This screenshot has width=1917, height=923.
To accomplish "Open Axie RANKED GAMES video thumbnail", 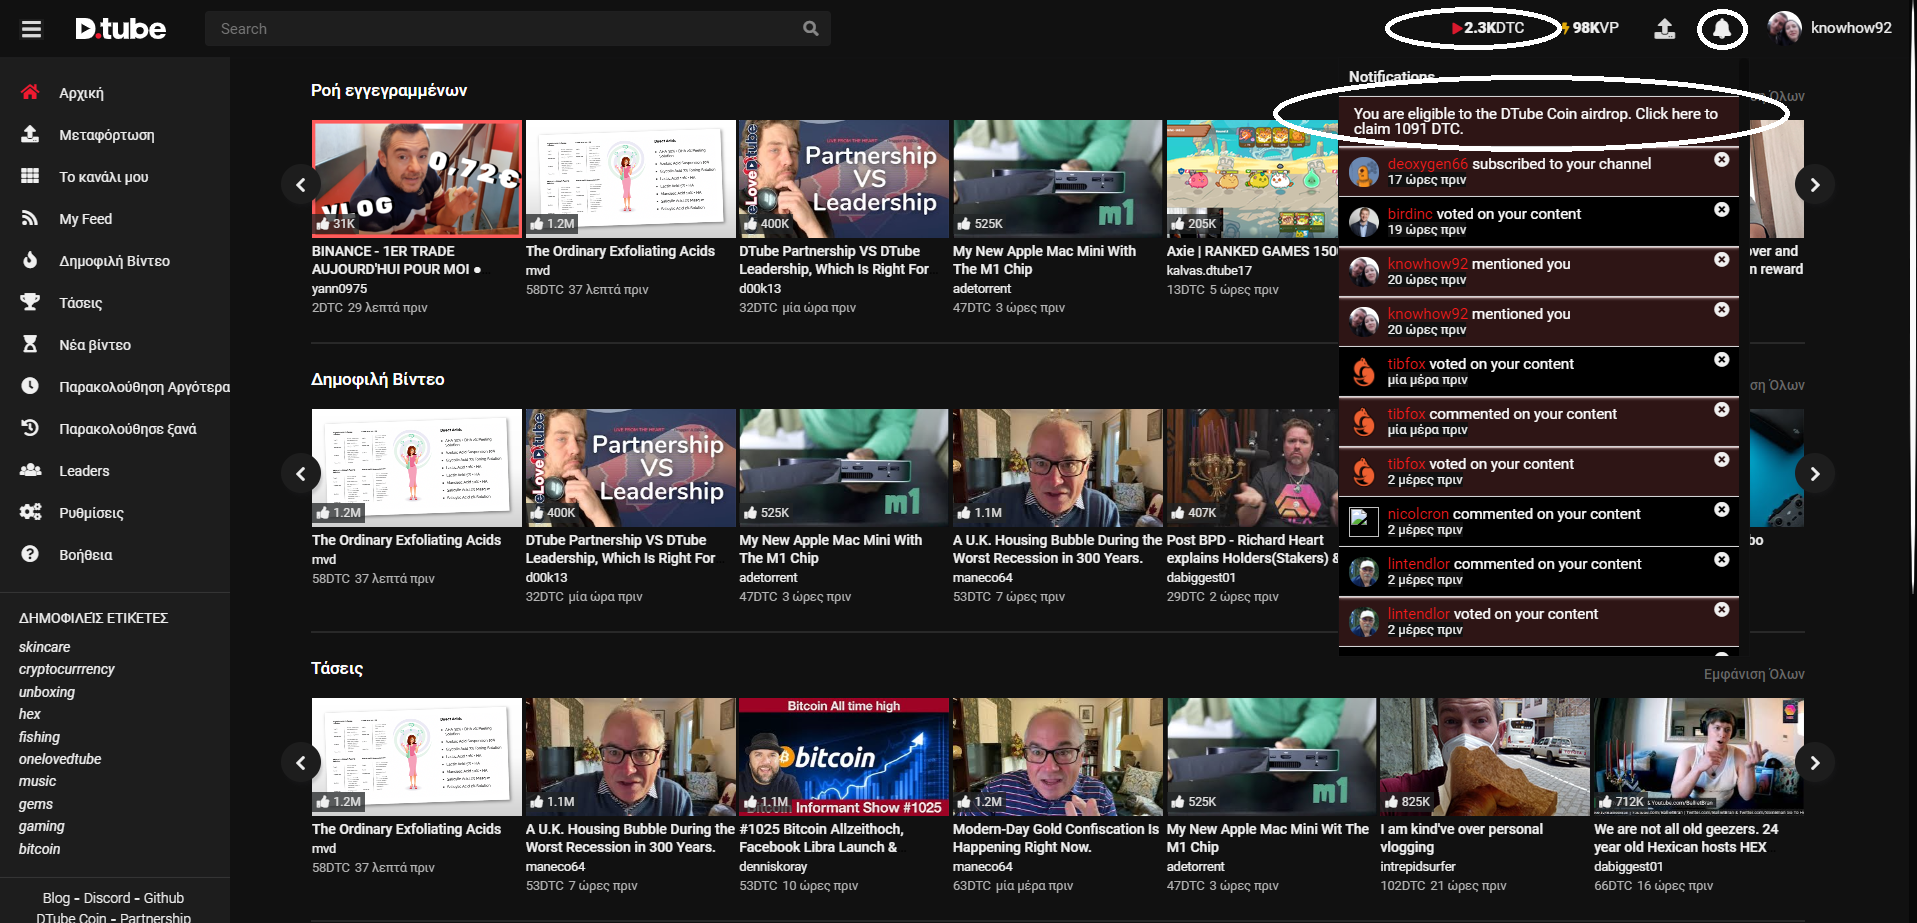I will pyautogui.click(x=1252, y=179).
